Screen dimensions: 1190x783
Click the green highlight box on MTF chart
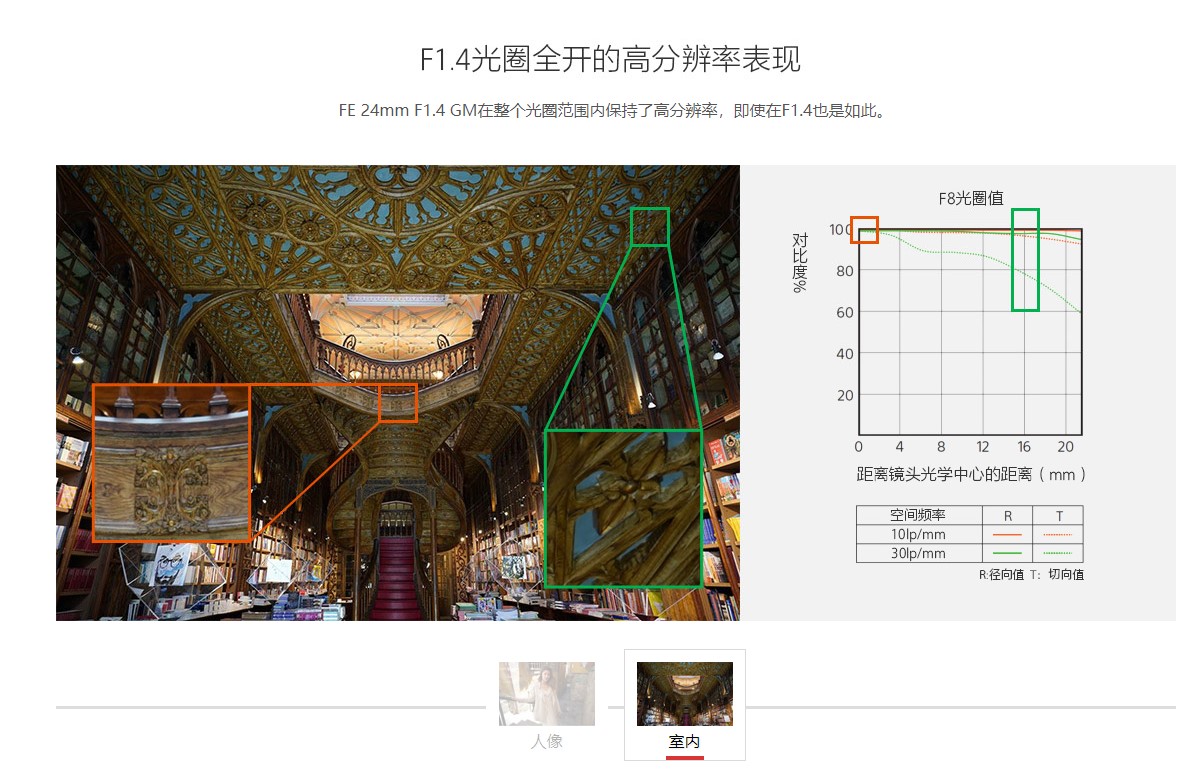[1025, 260]
